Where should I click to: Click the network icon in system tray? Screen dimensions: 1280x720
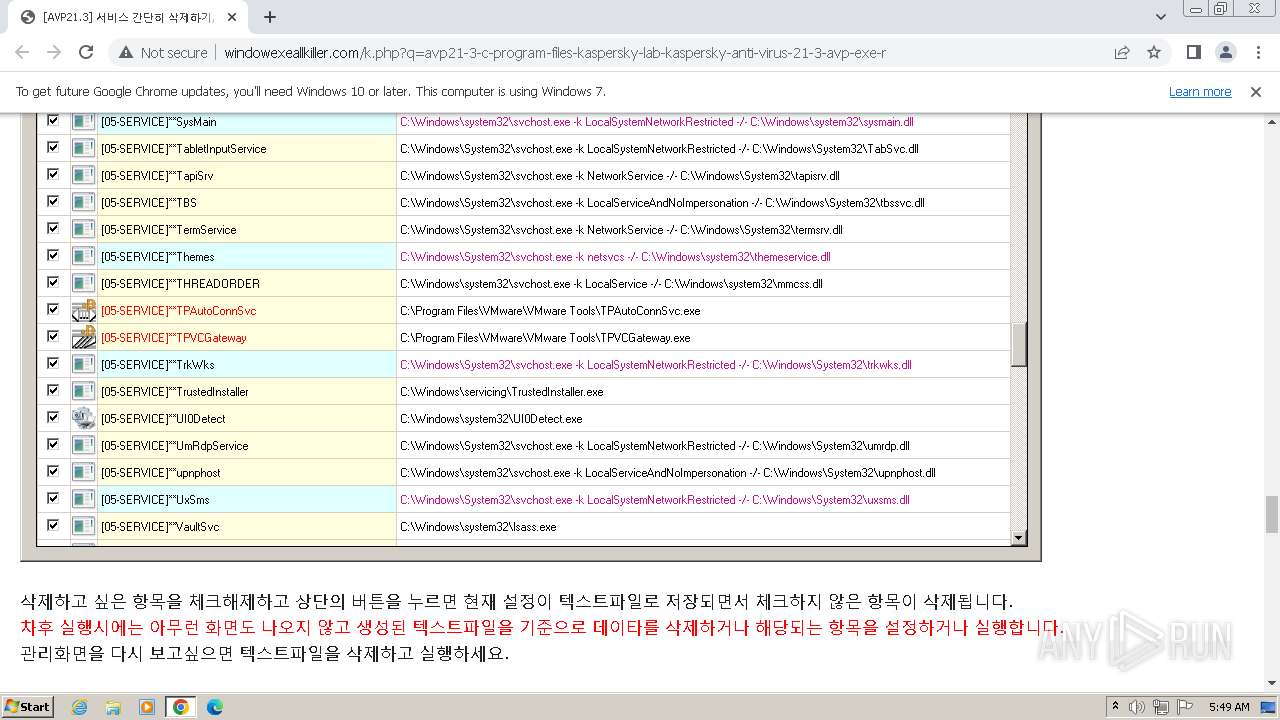[1161, 707]
